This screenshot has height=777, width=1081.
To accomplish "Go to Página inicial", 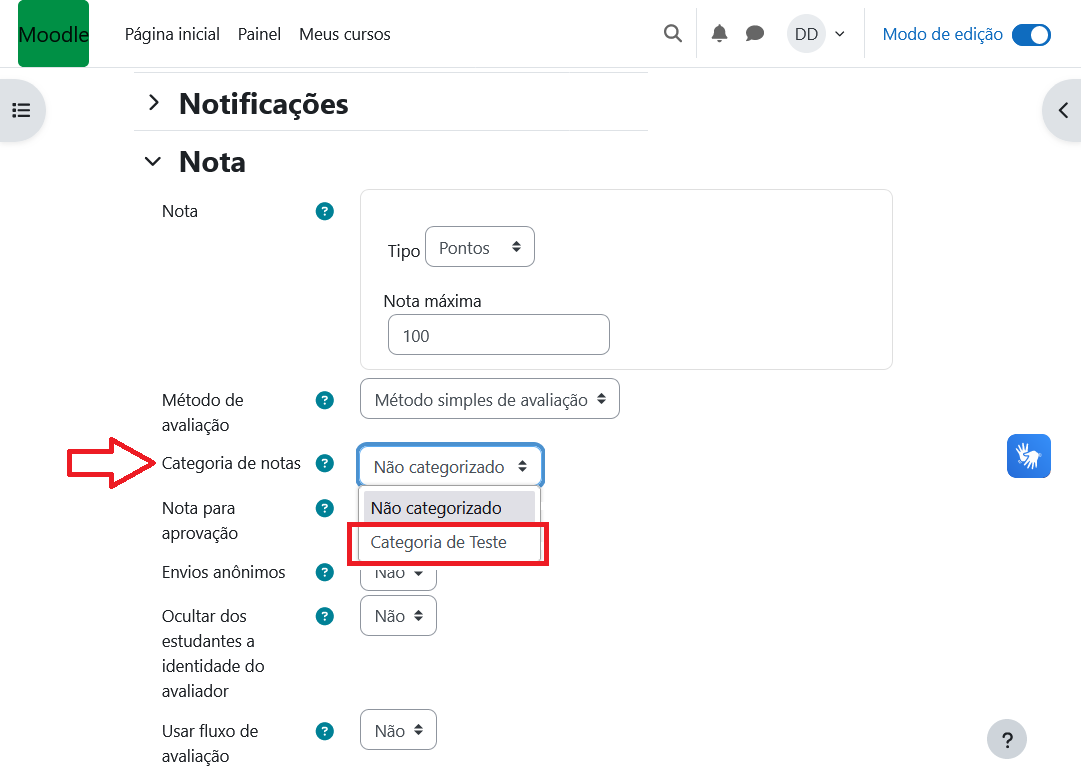I will (172, 34).
